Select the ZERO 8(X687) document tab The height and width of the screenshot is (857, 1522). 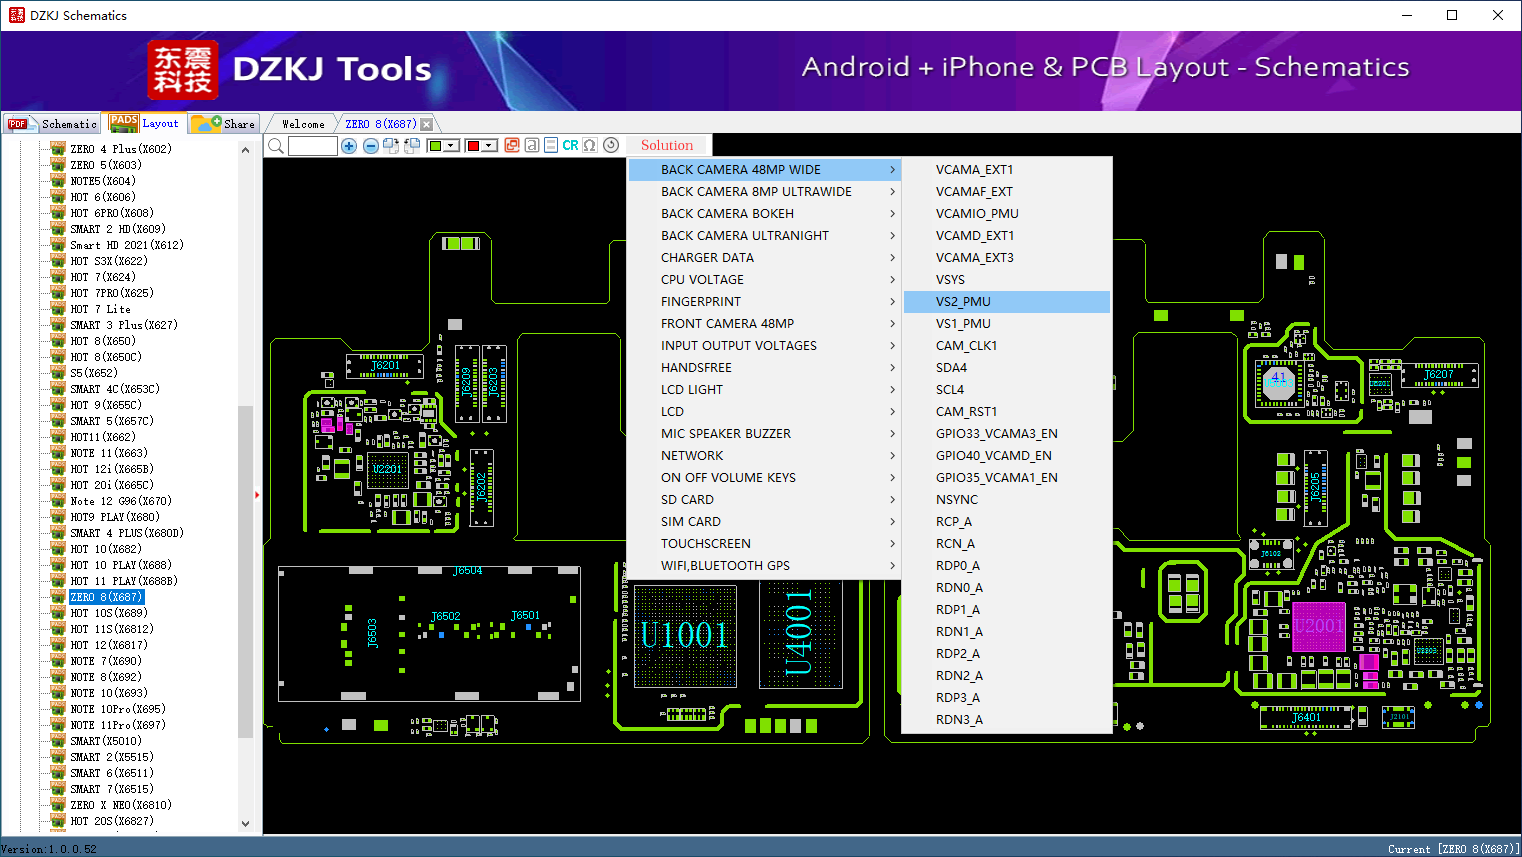(x=381, y=124)
